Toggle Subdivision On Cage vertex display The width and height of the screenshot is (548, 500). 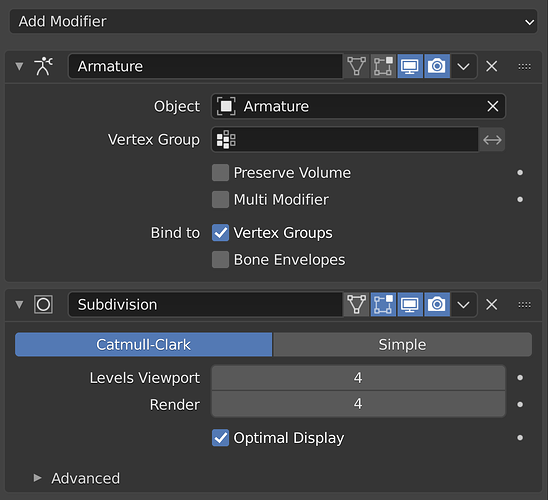(x=356, y=304)
